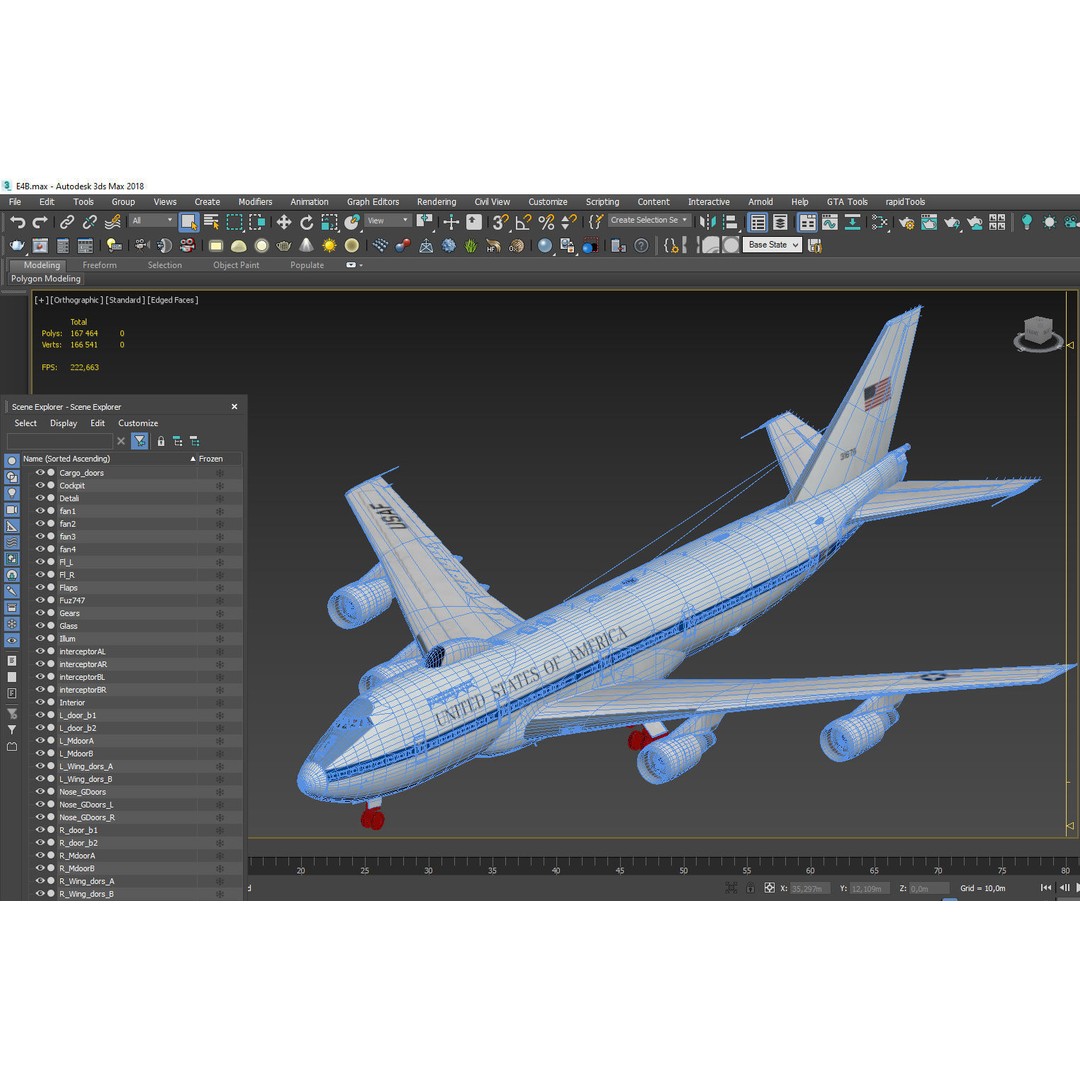Click the Align tool icon
Viewport: 1080px width, 1080px height.
[x=730, y=222]
